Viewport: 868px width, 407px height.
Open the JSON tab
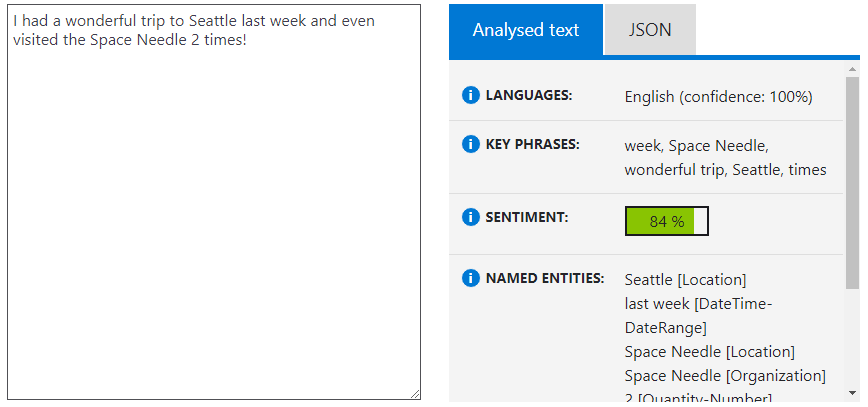pyautogui.click(x=650, y=30)
